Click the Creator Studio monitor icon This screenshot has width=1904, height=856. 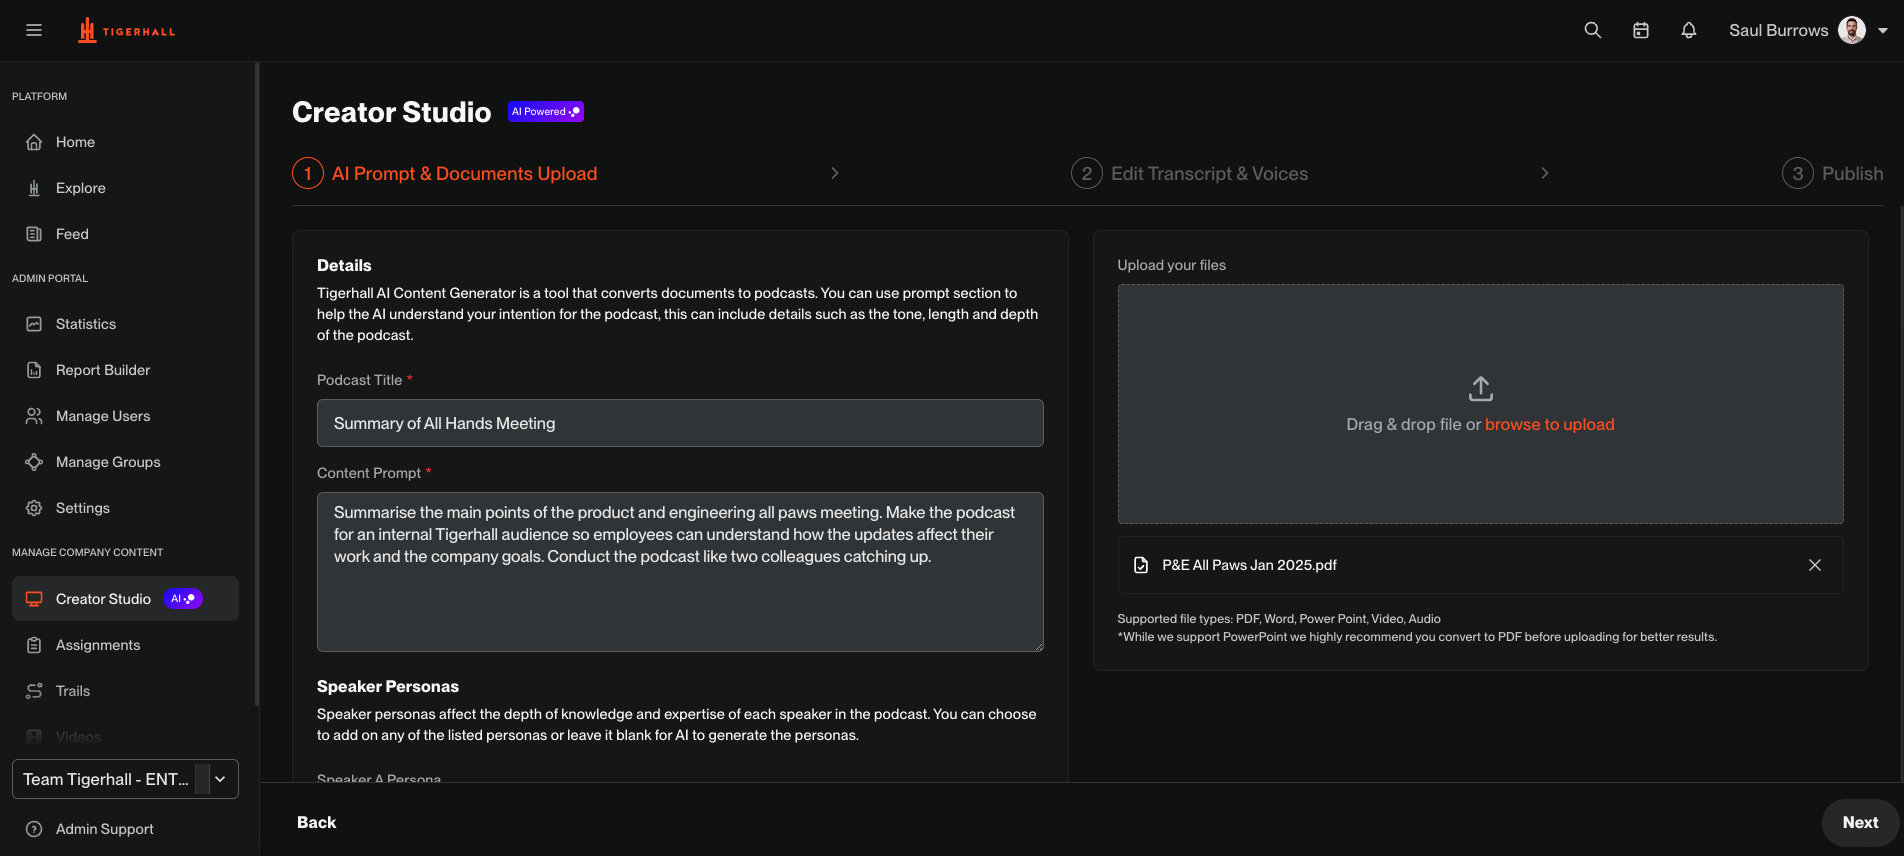(34, 599)
